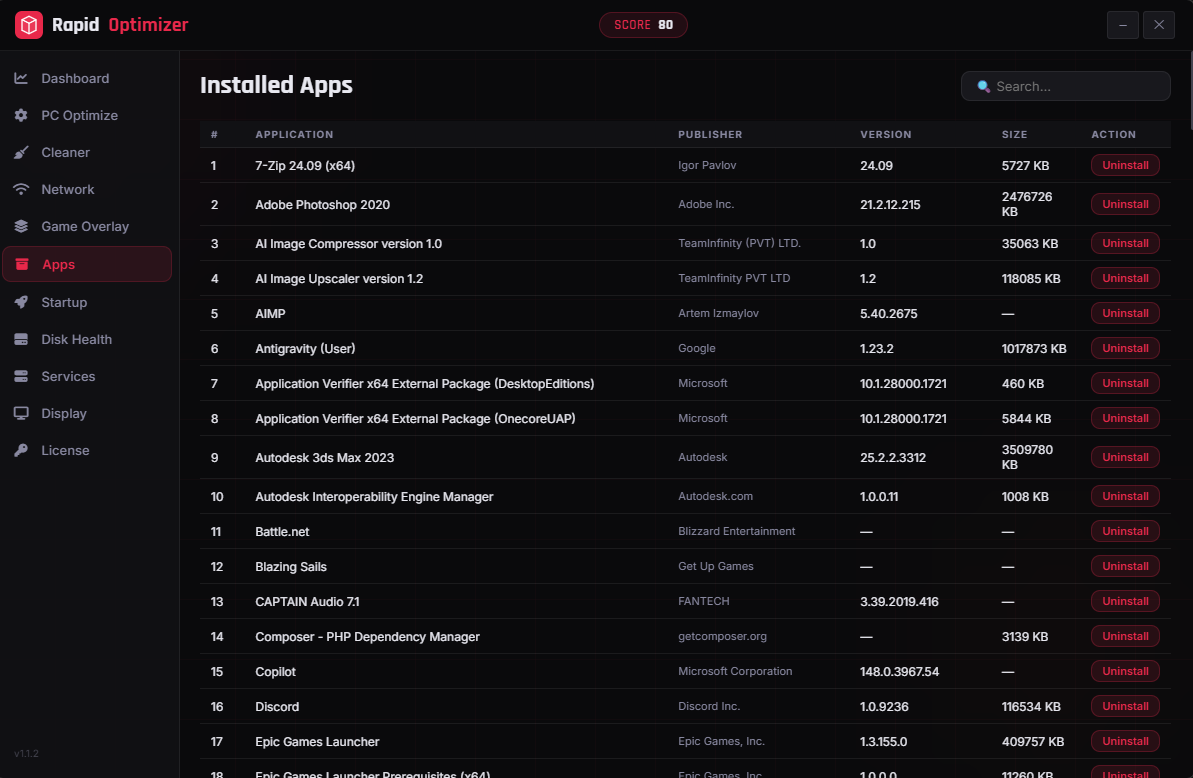Click the PC Optimize gear icon
1193x778 pixels.
pos(21,116)
